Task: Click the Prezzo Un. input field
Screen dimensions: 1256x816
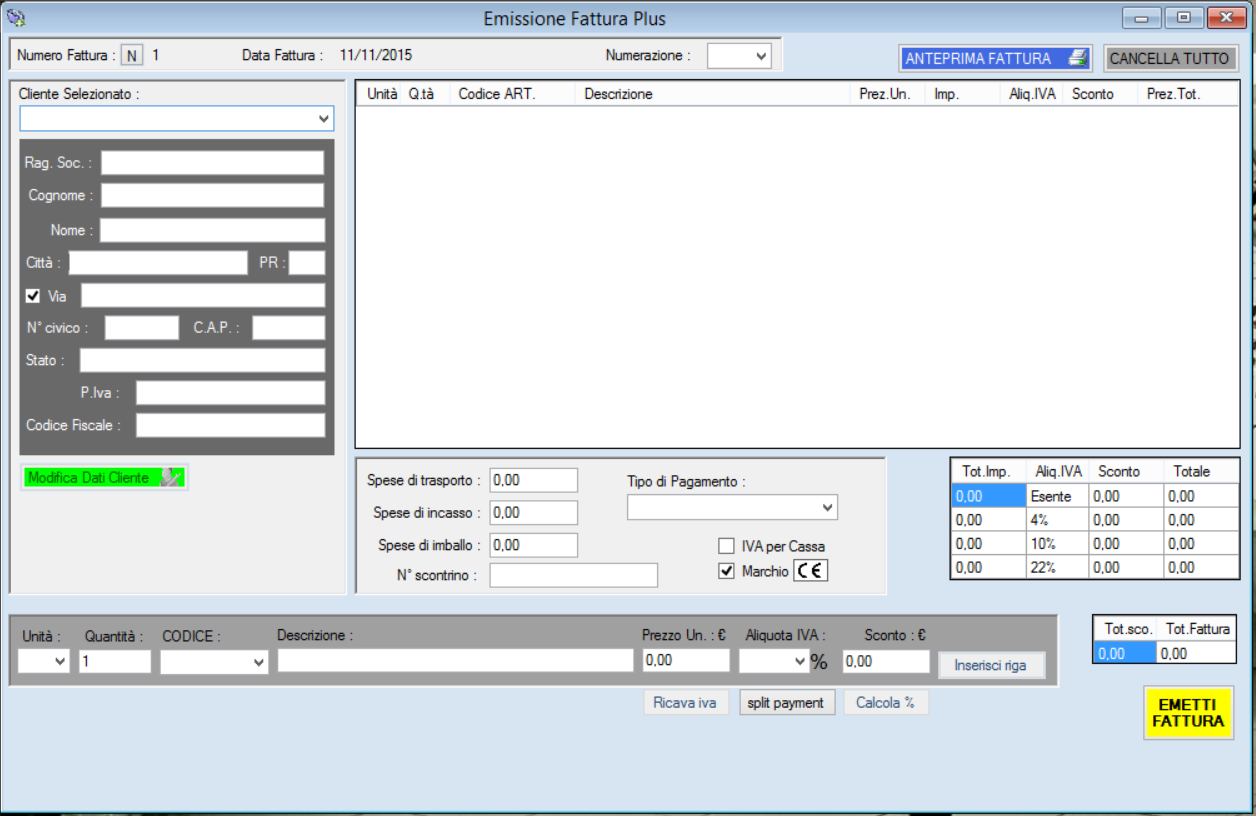Action: [686, 661]
